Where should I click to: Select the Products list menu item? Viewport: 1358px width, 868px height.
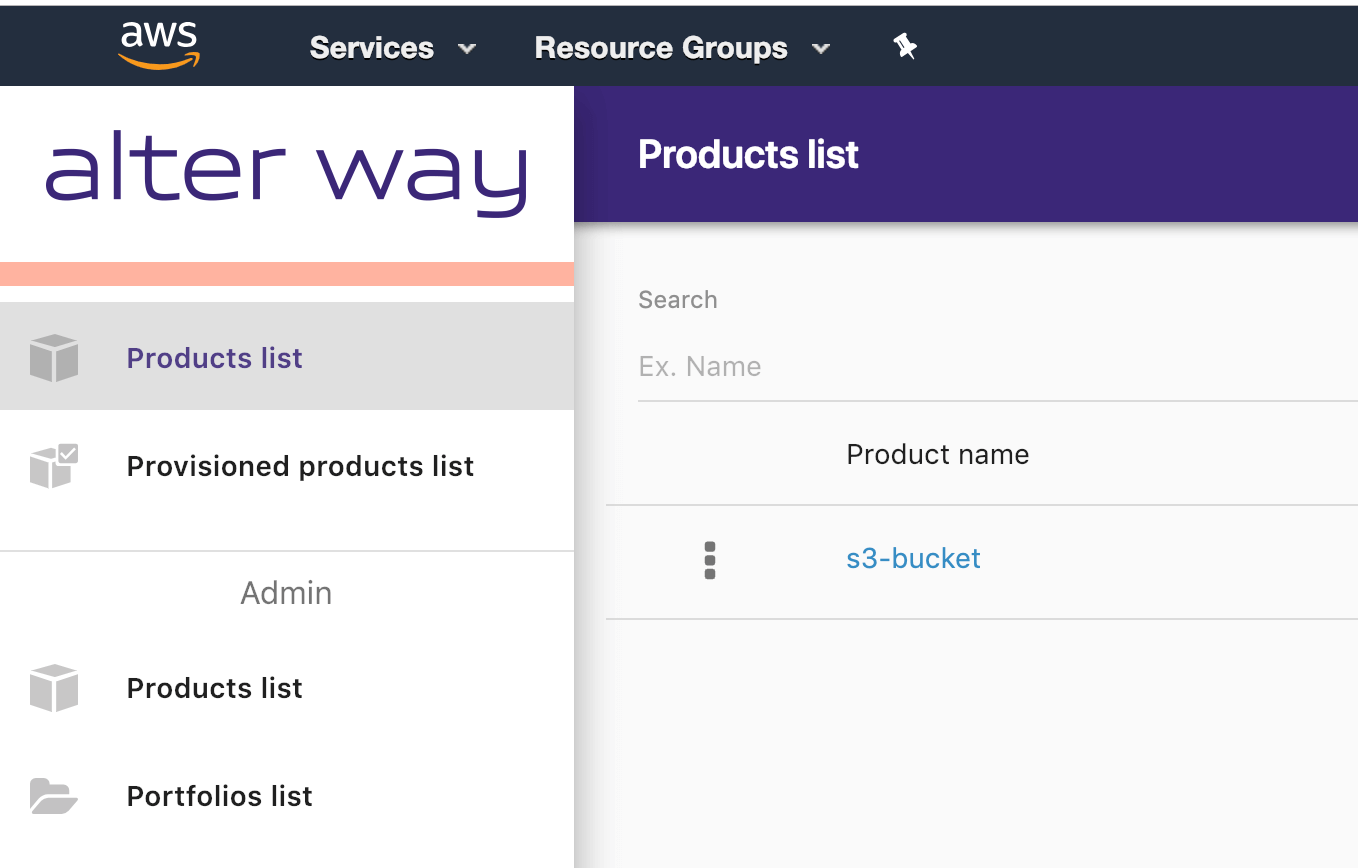tap(214, 357)
